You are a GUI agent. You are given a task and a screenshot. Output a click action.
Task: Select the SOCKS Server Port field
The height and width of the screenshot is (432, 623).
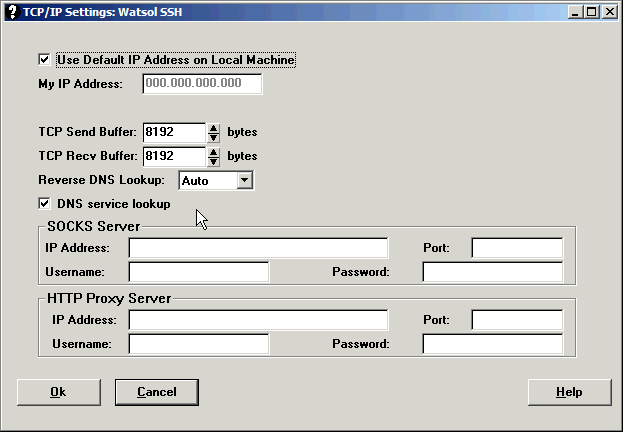(x=517, y=248)
